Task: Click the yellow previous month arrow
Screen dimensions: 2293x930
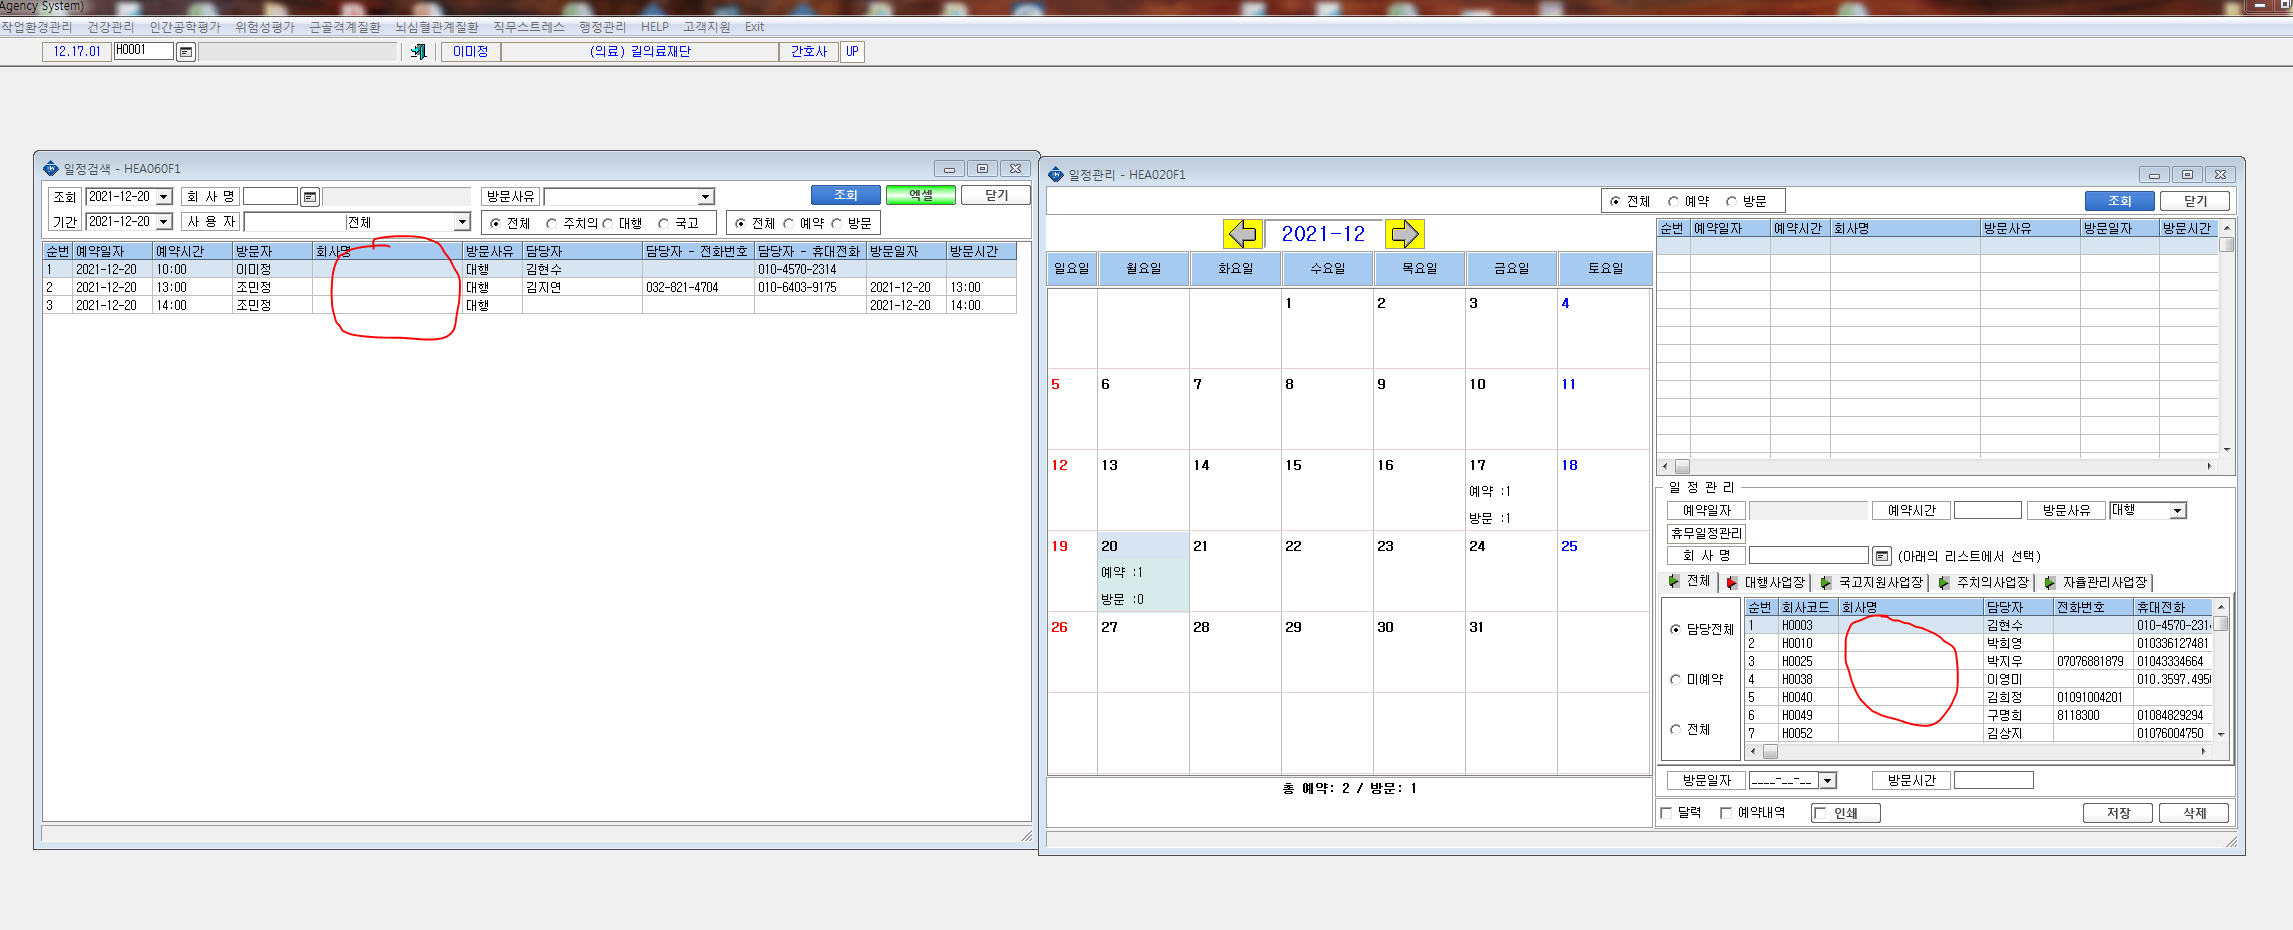Action: click(1243, 234)
